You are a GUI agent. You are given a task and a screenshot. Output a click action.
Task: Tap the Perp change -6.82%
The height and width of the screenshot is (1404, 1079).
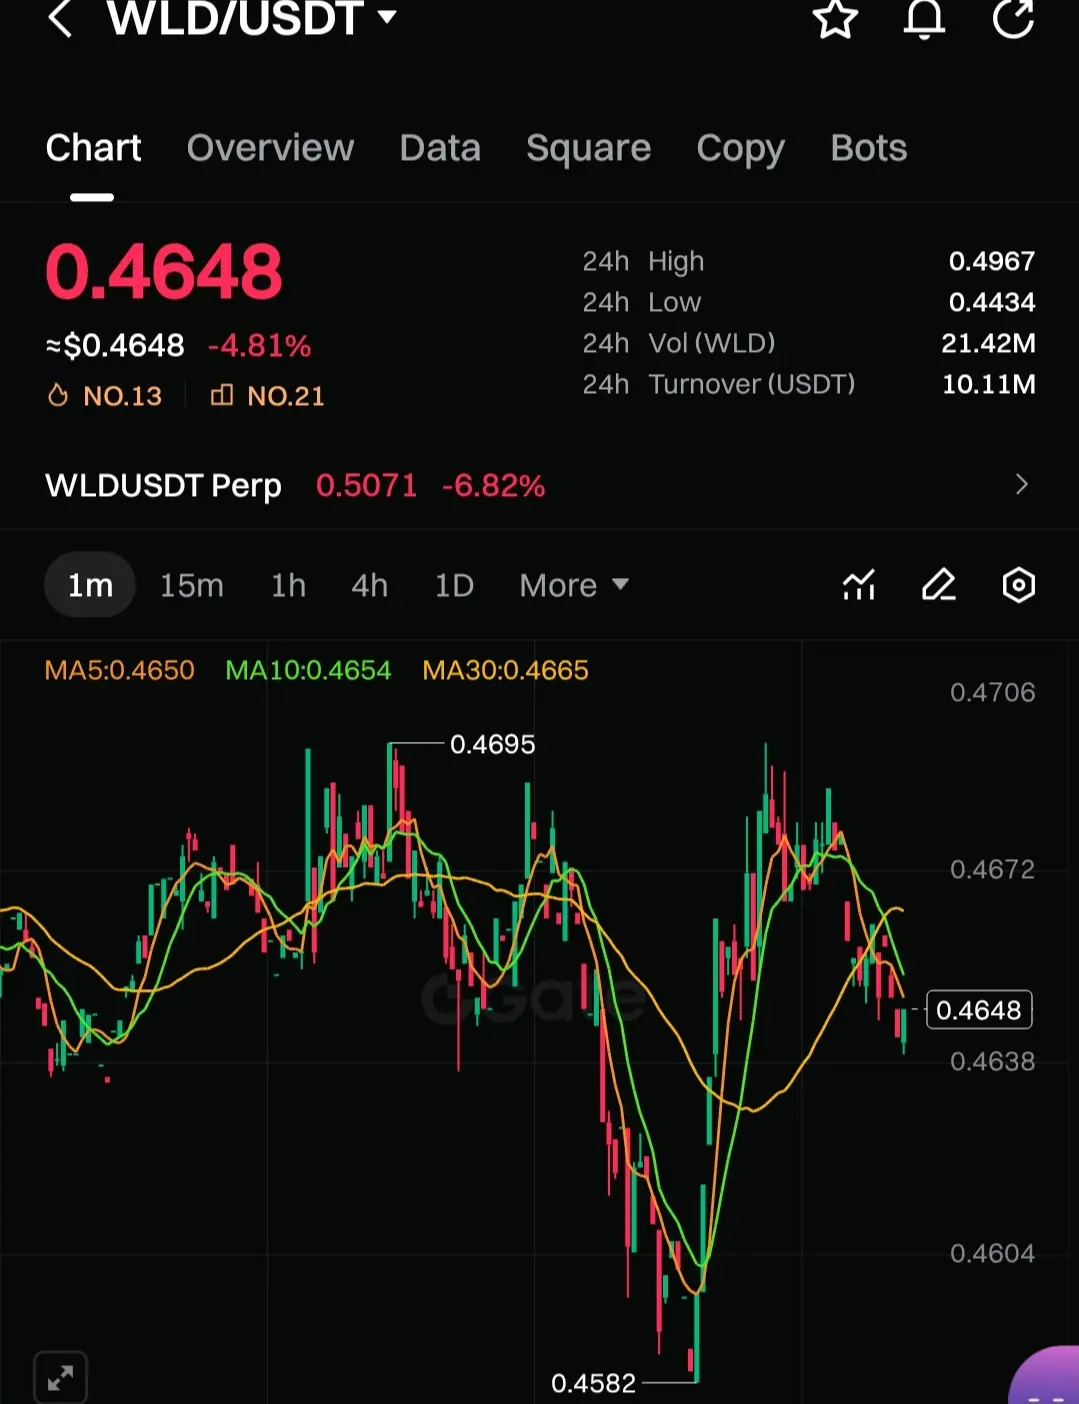coord(493,486)
